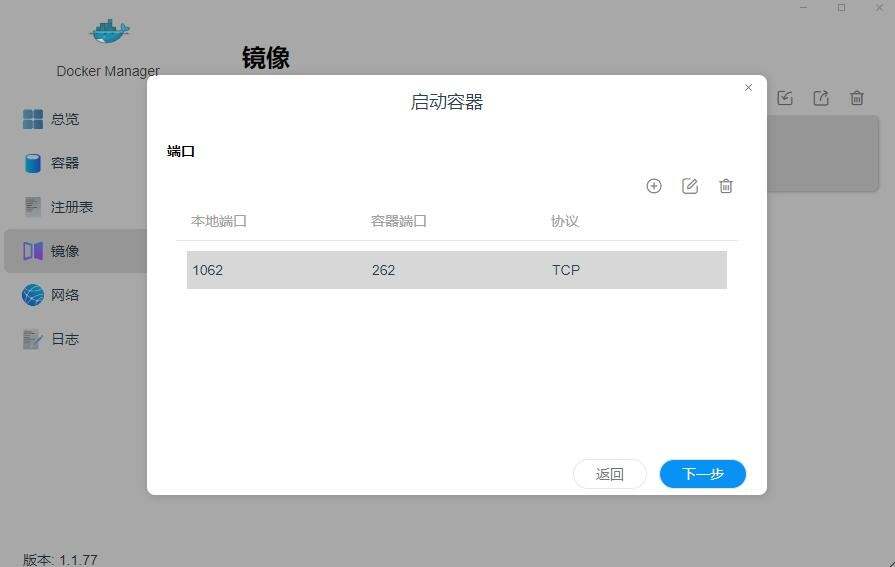Delete the selected port with dialog trash icon
895x567 pixels.
tap(725, 186)
